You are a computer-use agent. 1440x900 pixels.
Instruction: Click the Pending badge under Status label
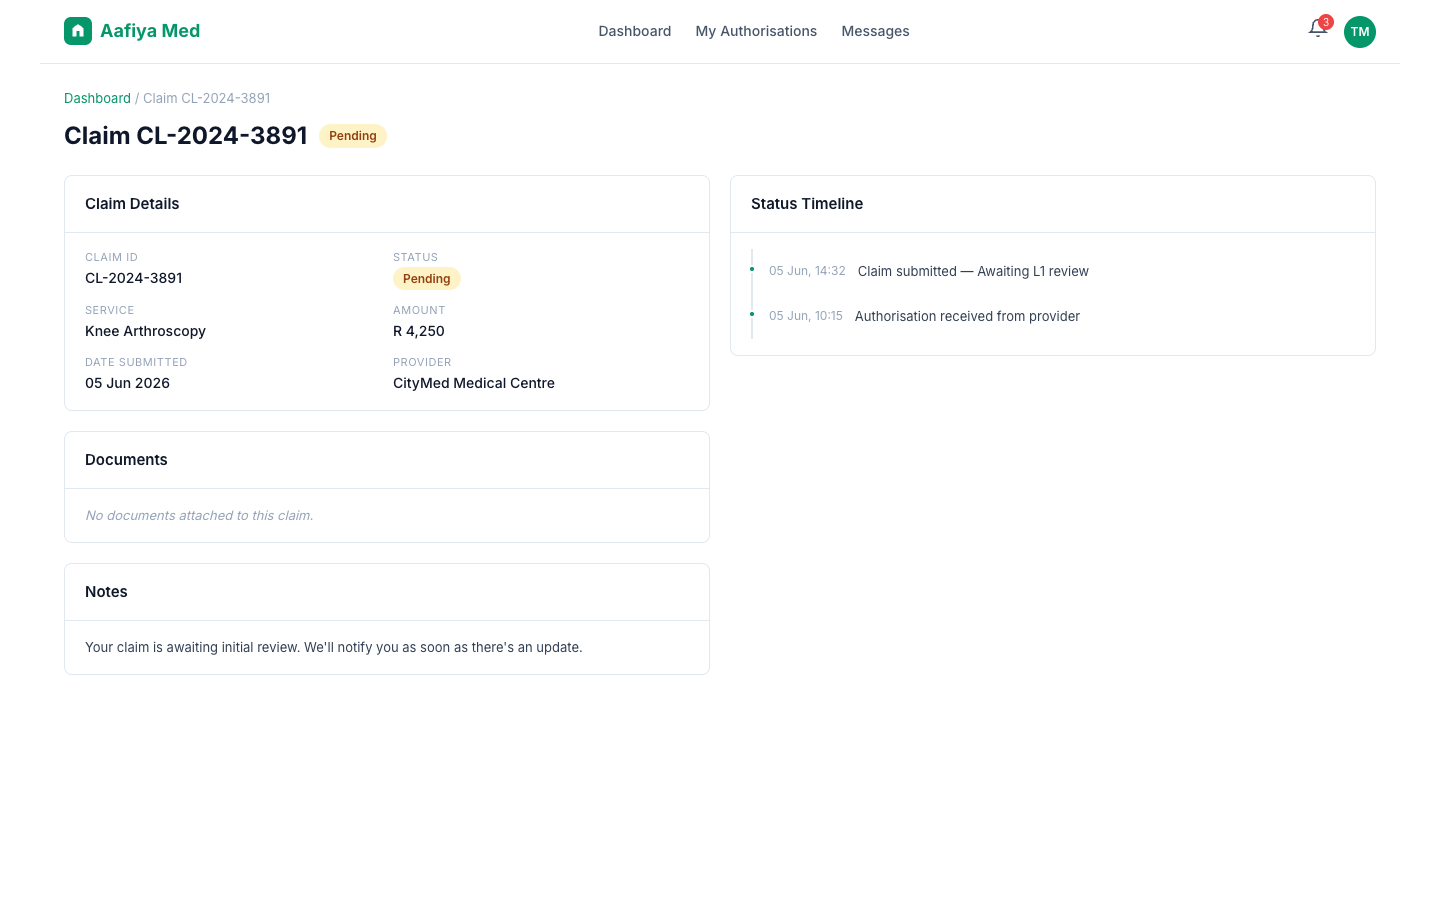(427, 279)
